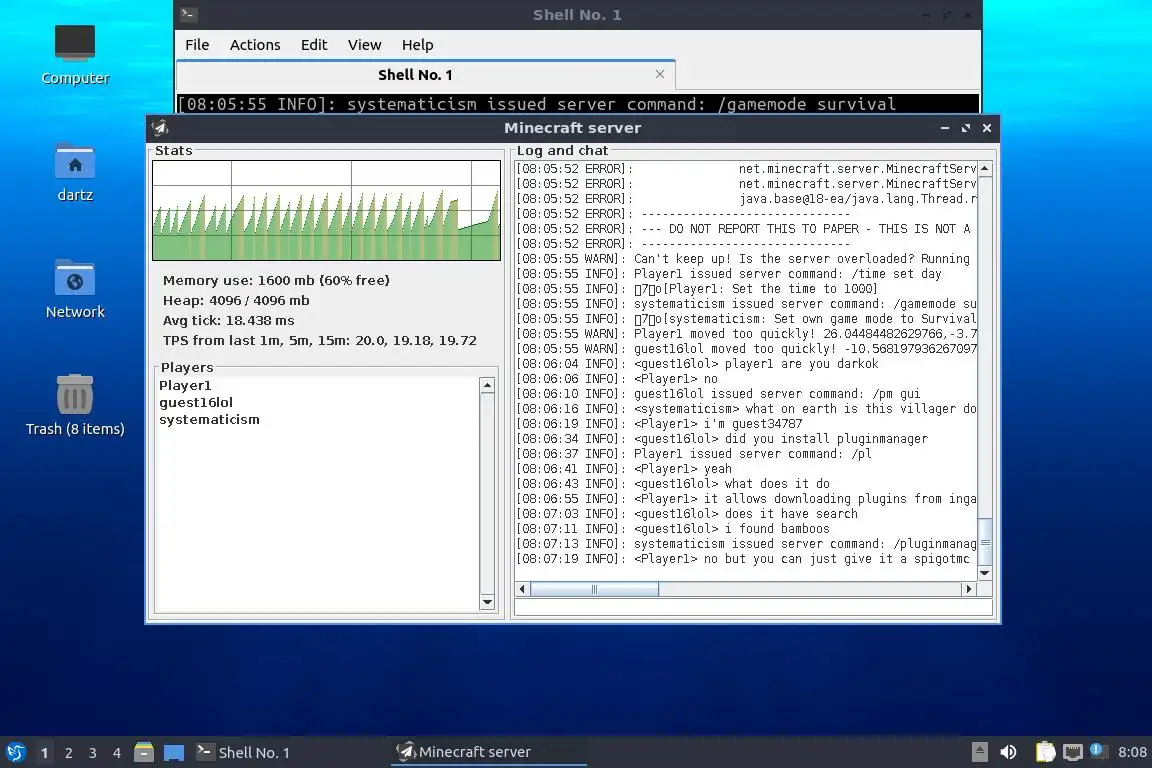
Task: Click the Players list scroll up arrow
Action: 487,386
